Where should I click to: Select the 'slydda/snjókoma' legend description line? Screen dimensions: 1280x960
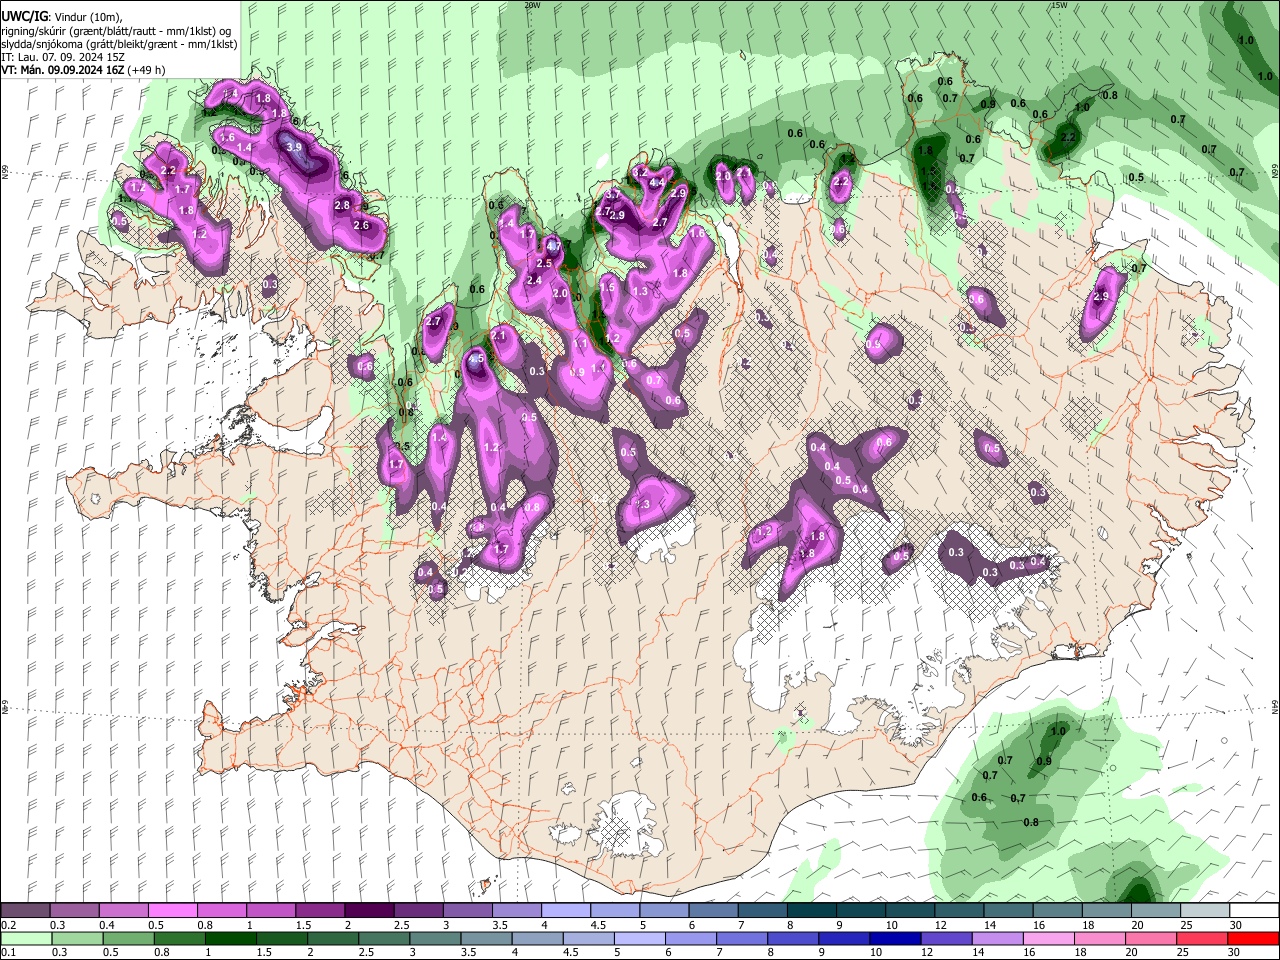(x=119, y=44)
